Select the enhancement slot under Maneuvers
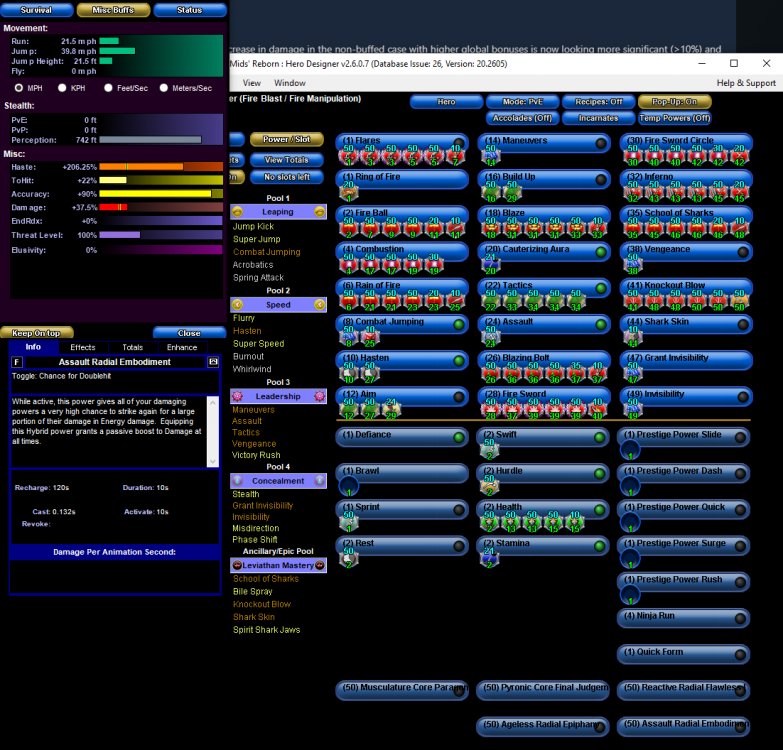This screenshot has width=783, height=750. [x=491, y=157]
